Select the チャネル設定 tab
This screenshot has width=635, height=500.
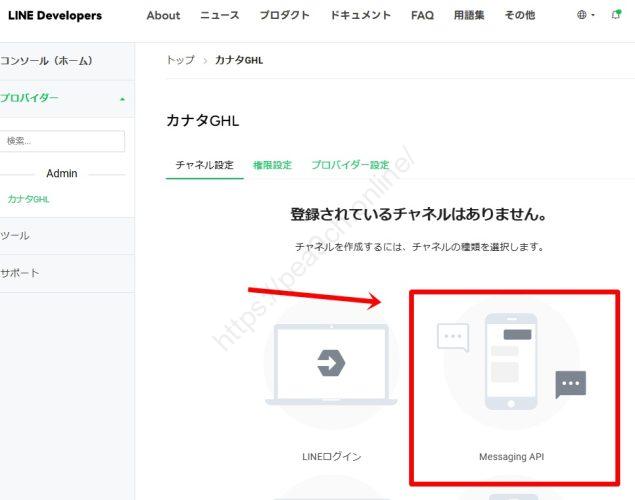point(204,165)
